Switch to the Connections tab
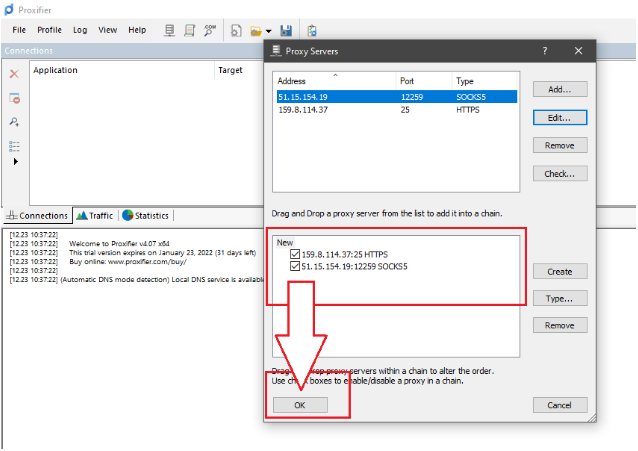The height and width of the screenshot is (451, 638). coord(38,215)
